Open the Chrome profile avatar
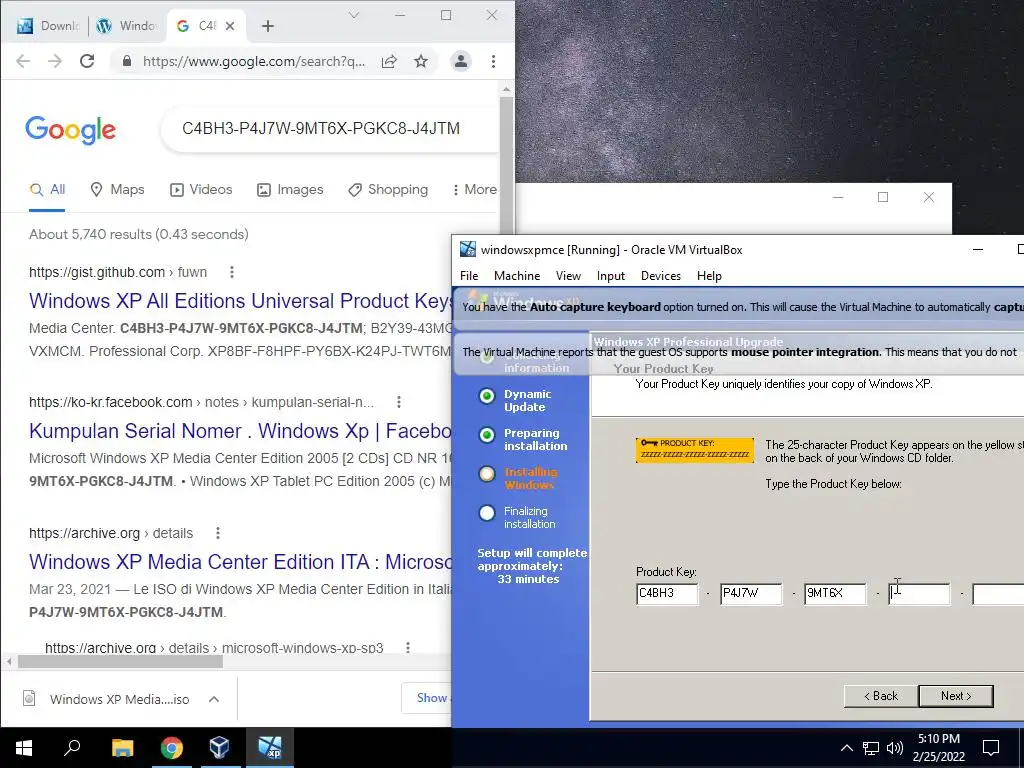The width and height of the screenshot is (1024, 768). tap(460, 61)
